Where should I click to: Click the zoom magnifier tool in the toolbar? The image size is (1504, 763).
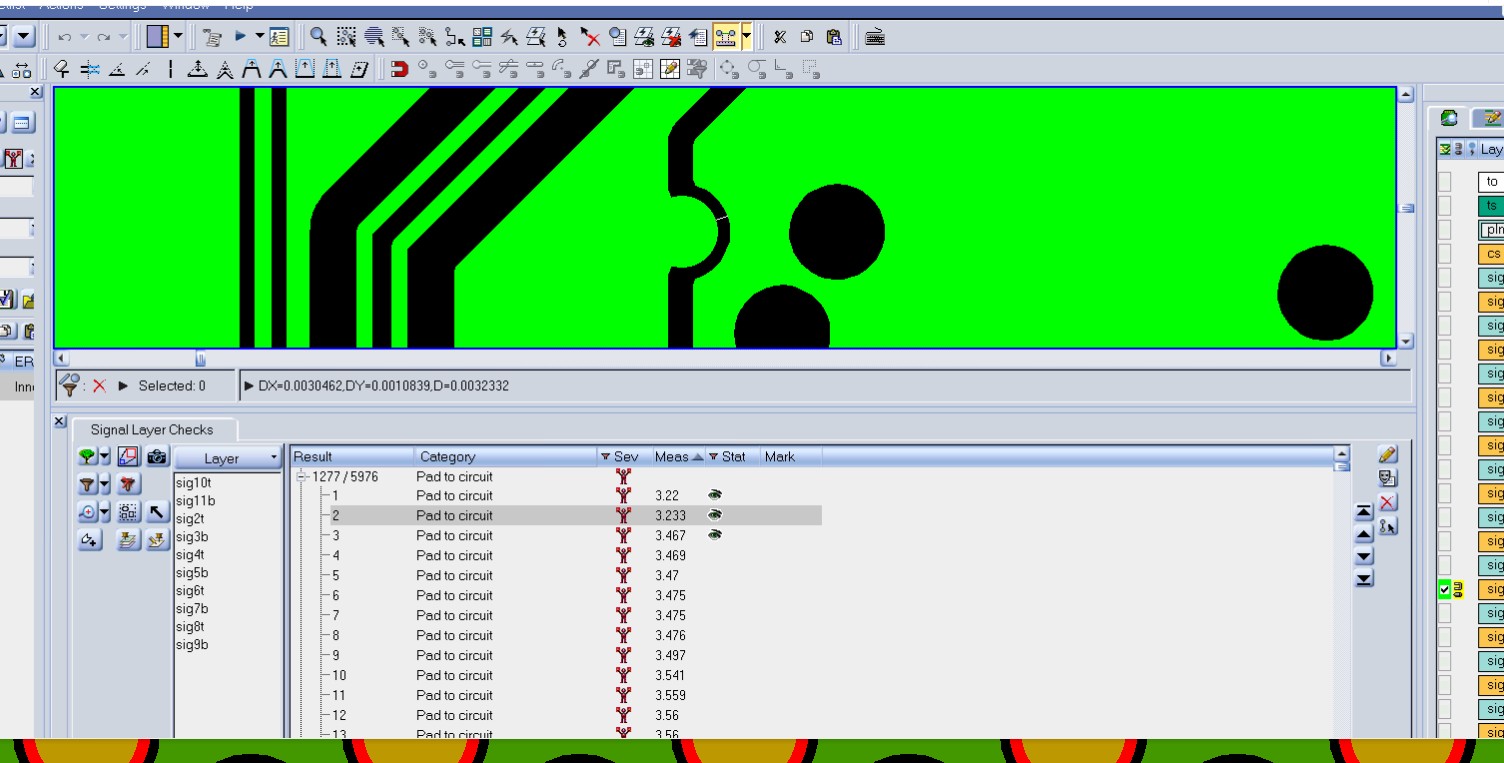pyautogui.click(x=319, y=38)
